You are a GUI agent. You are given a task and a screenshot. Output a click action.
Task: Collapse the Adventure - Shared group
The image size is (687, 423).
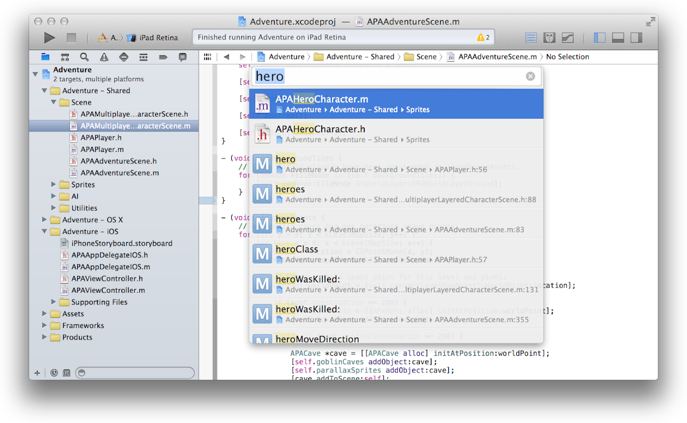(x=44, y=91)
